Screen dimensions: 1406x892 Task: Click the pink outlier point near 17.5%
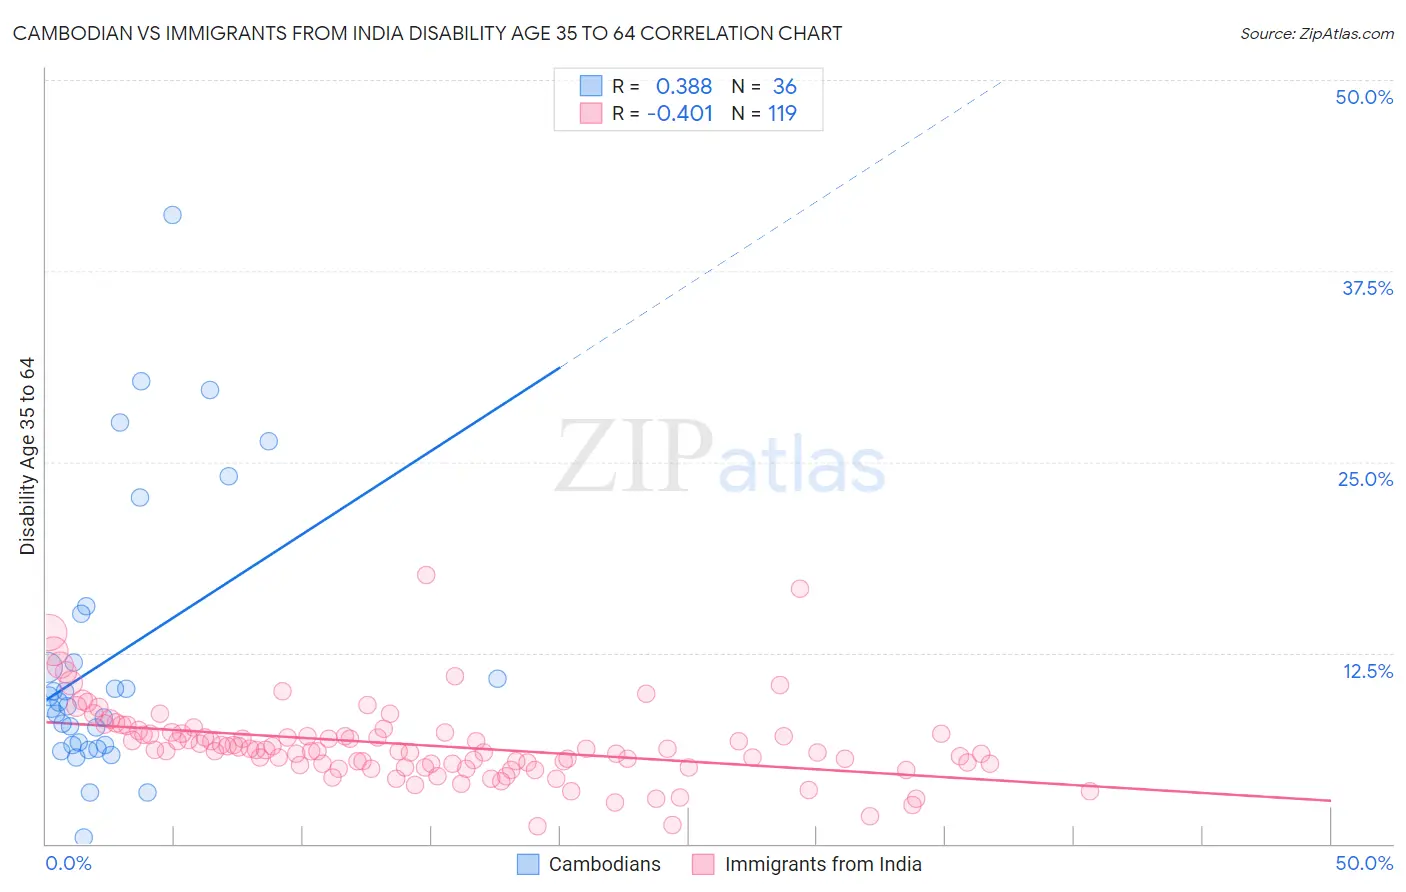tap(426, 575)
